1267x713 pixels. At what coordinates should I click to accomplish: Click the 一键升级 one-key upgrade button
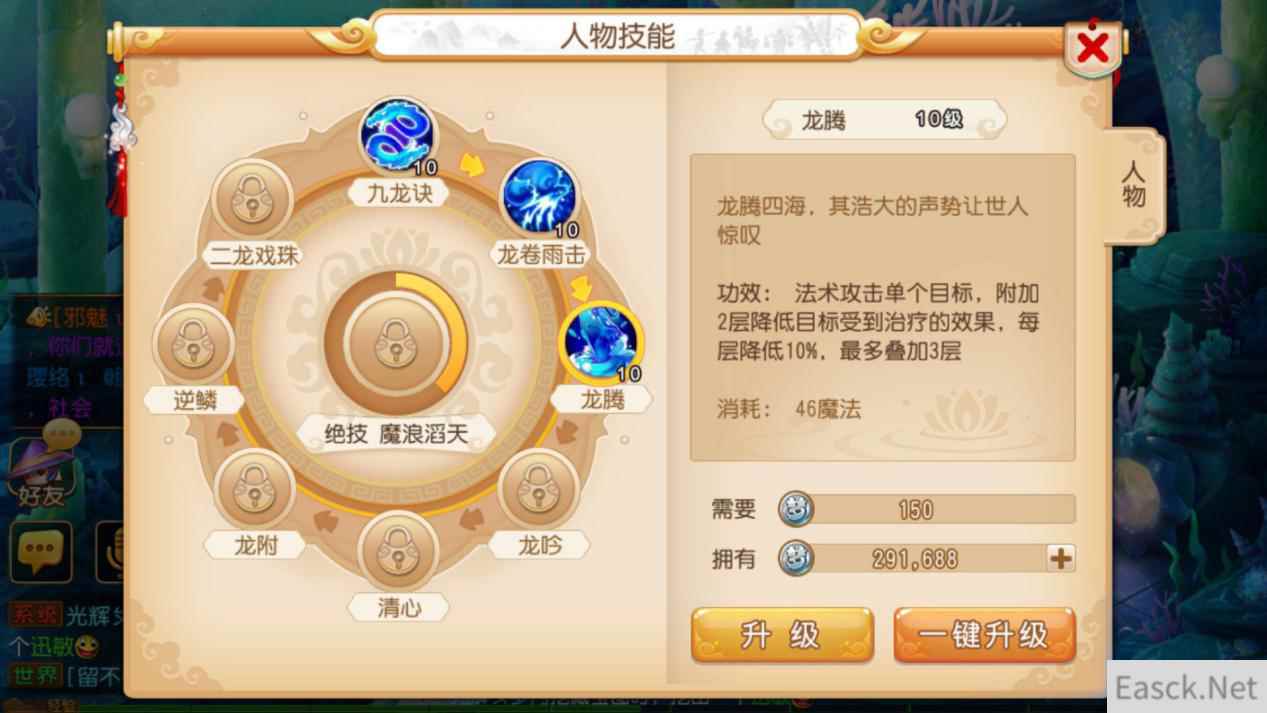click(984, 635)
